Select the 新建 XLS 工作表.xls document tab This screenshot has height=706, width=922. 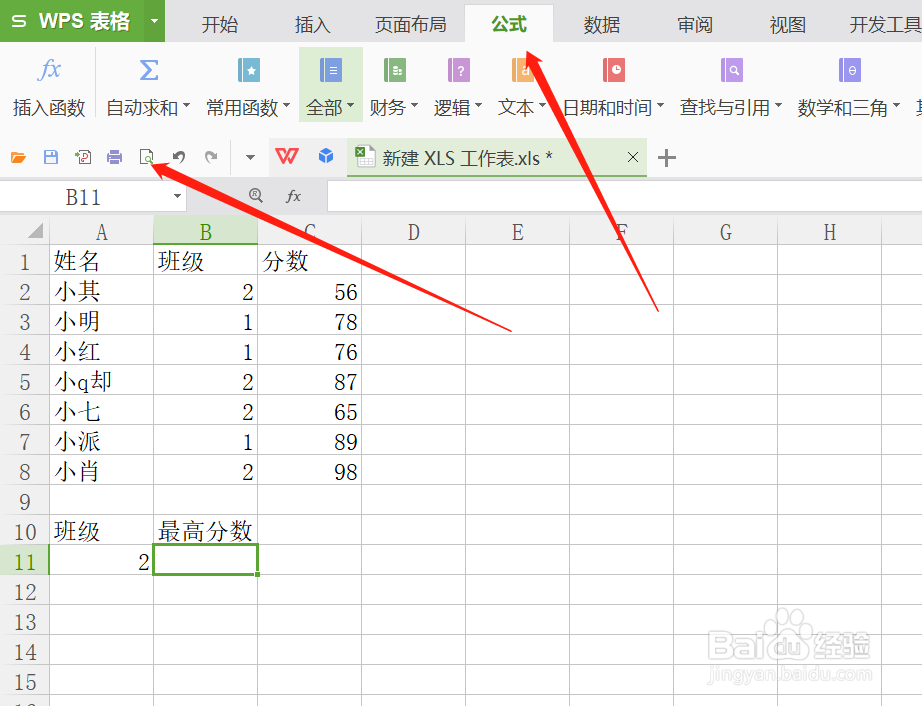tap(497, 157)
